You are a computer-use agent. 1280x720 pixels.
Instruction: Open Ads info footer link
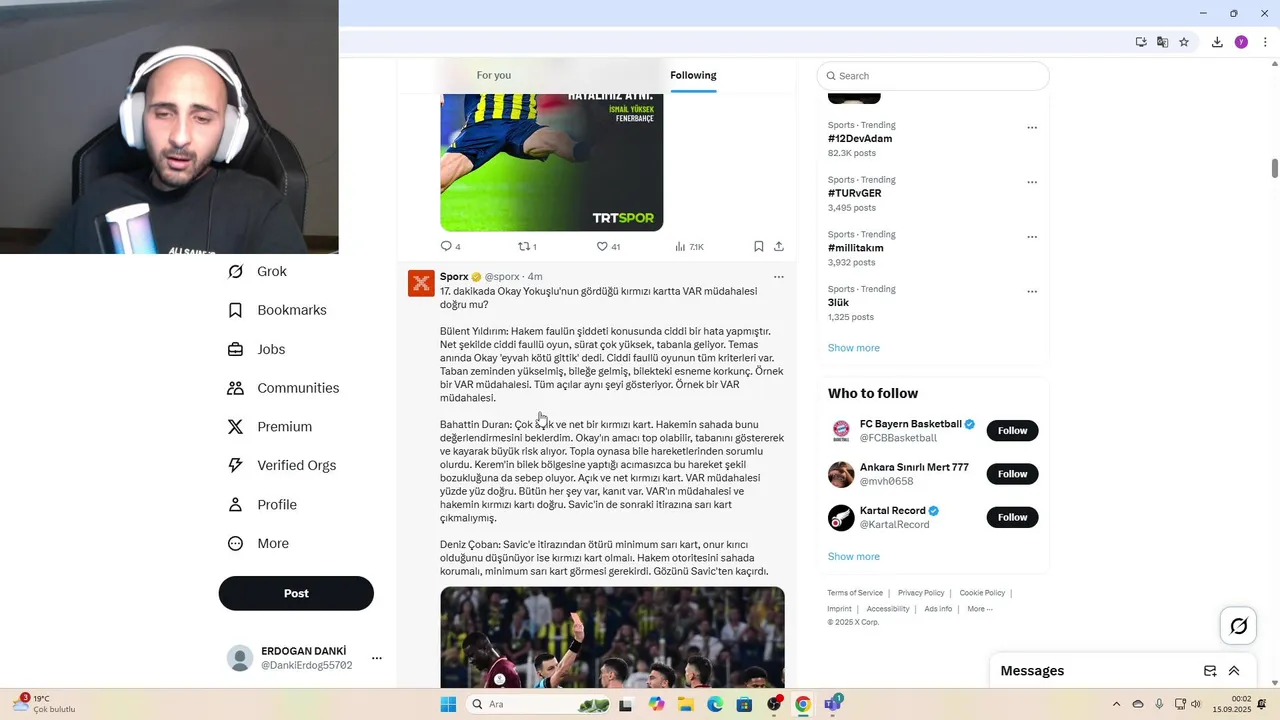tap(938, 609)
